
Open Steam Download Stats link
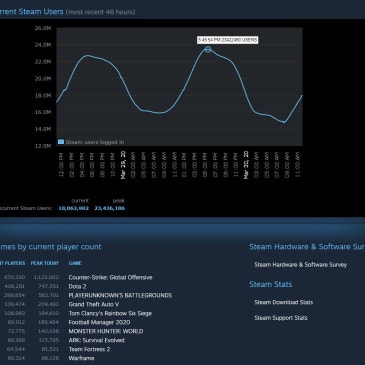point(284,302)
